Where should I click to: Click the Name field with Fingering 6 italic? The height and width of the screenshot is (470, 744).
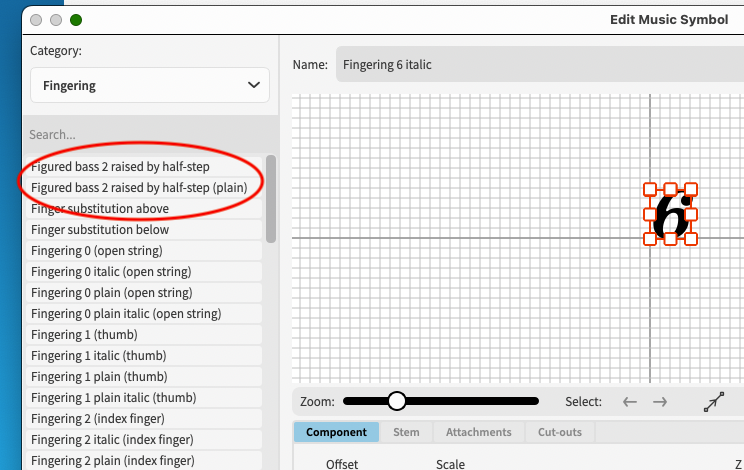(x=540, y=65)
